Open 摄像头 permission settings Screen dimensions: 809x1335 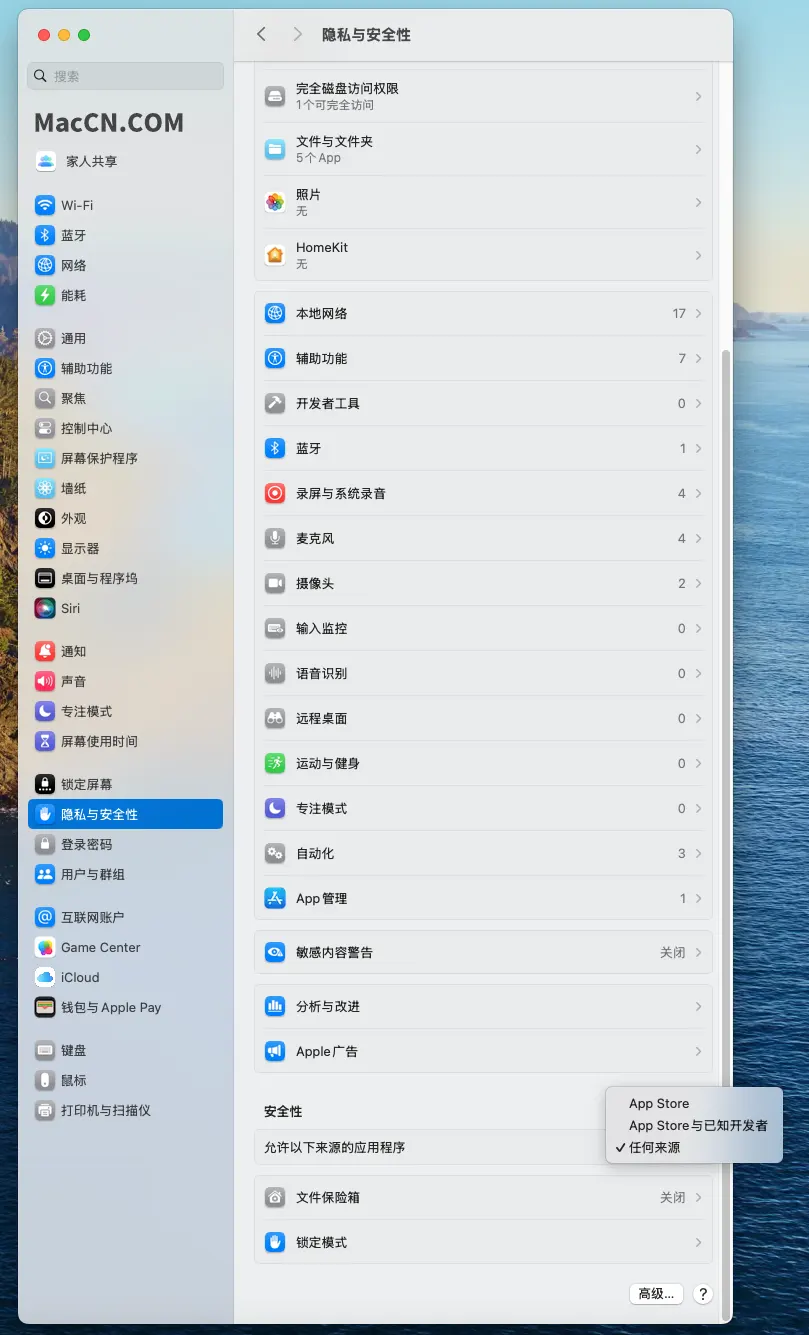click(x=274, y=583)
